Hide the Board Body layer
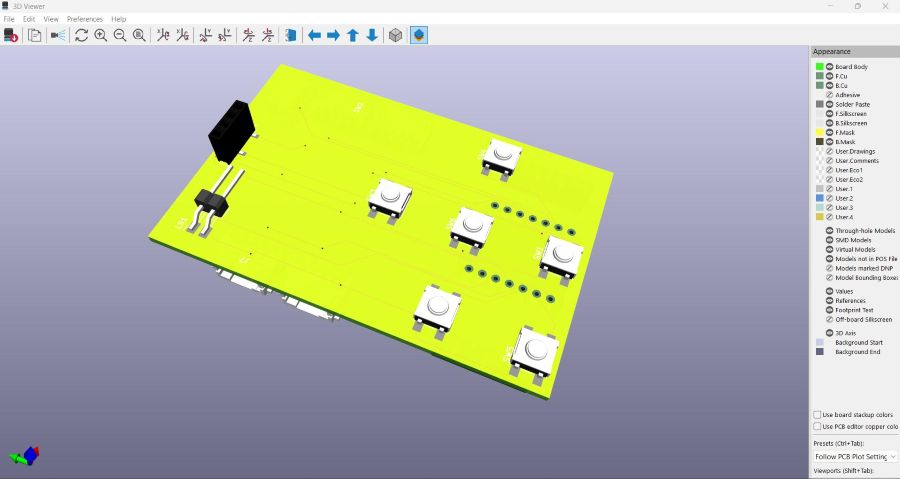This screenshot has width=900, height=479. click(829, 67)
